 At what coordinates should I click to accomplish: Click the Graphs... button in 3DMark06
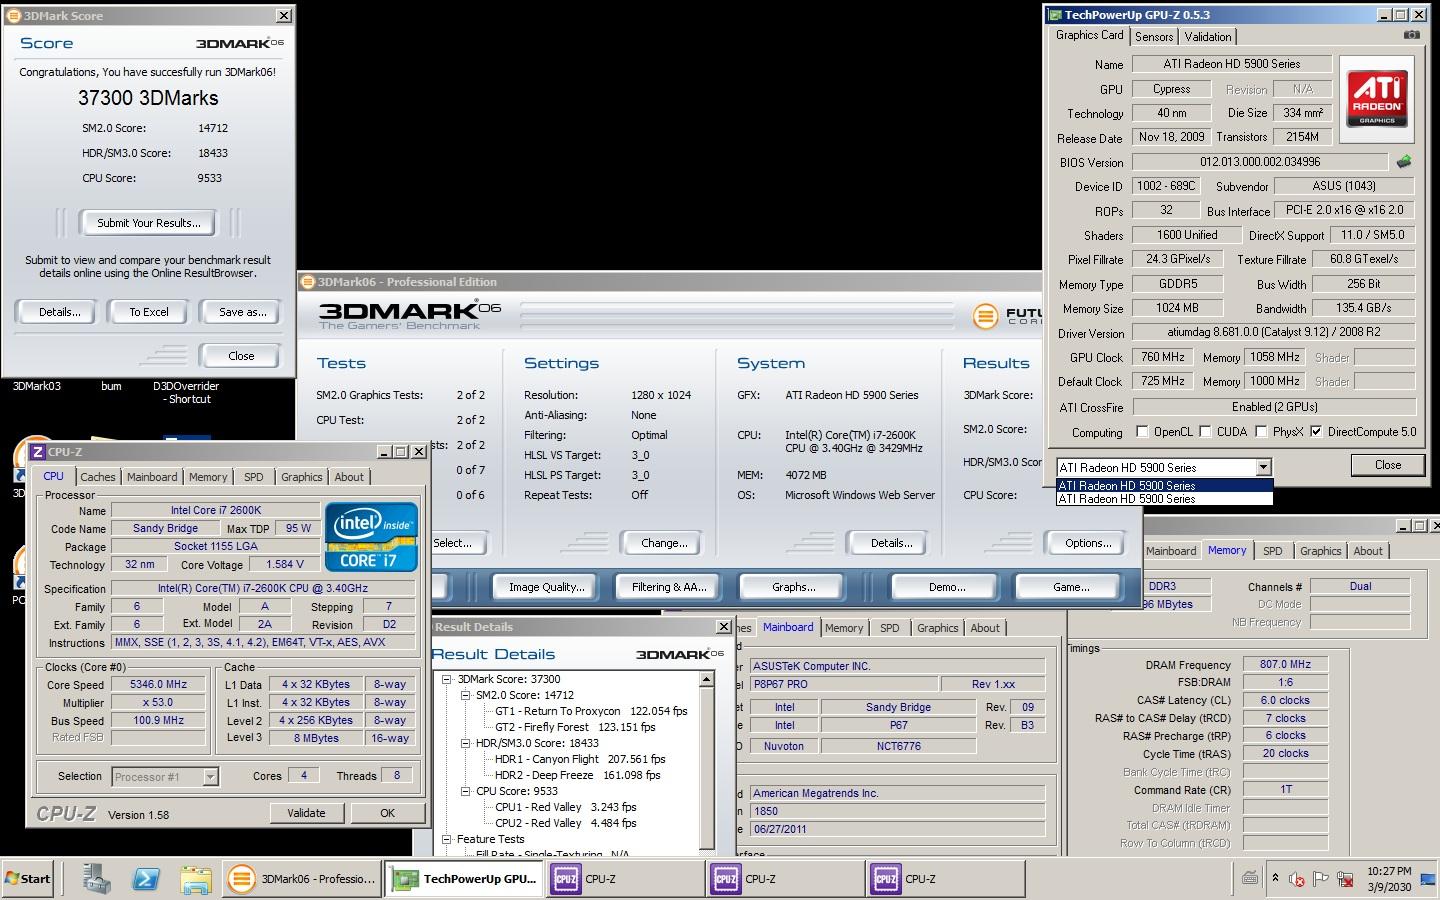tap(793, 587)
